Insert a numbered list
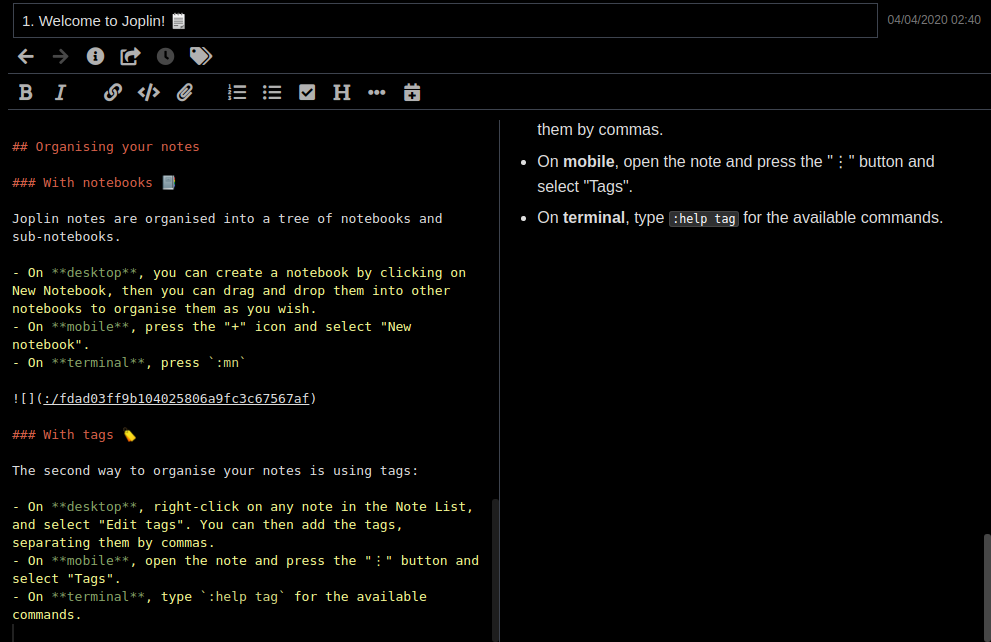 point(237,92)
